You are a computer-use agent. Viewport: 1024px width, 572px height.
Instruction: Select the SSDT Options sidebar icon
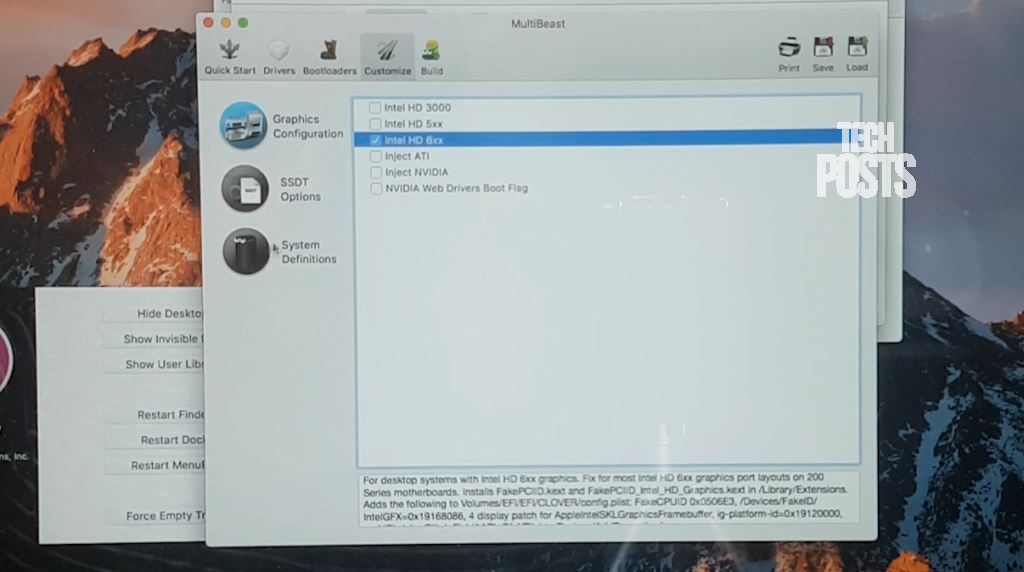[x=245, y=189]
